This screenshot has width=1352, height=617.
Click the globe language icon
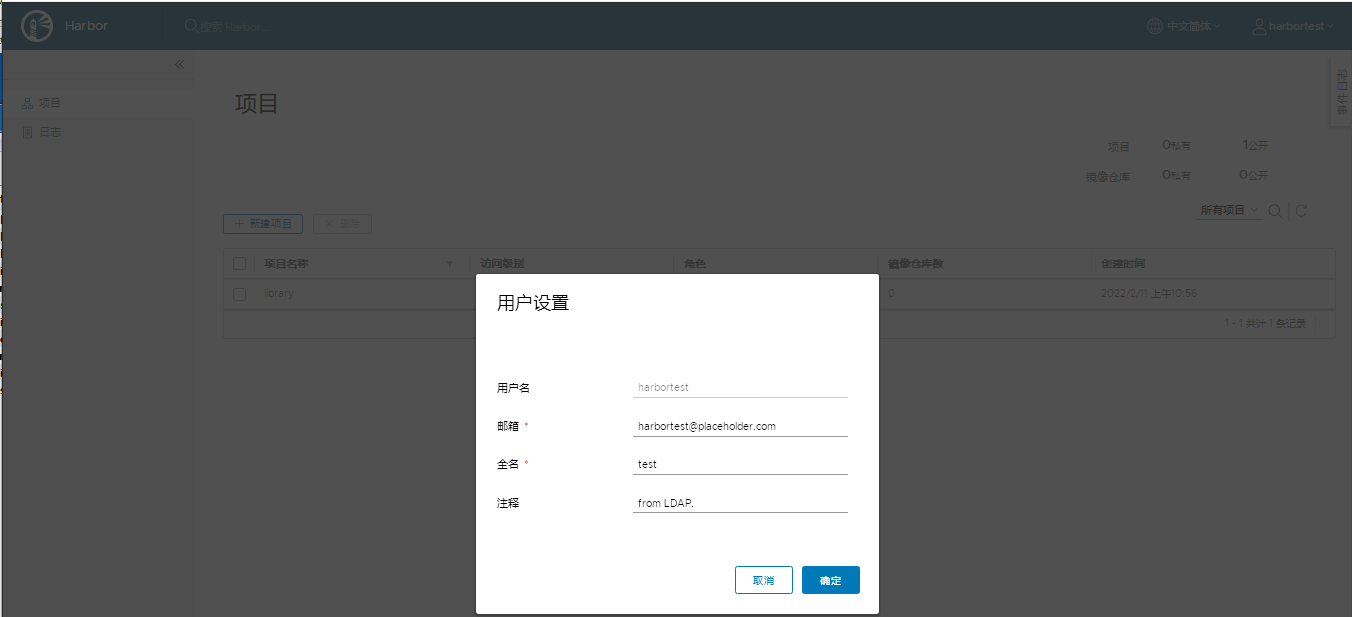(1155, 26)
